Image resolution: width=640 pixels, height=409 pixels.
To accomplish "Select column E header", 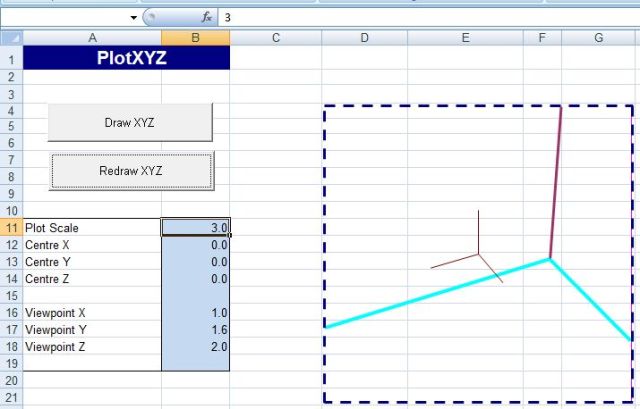I will 465,38.
